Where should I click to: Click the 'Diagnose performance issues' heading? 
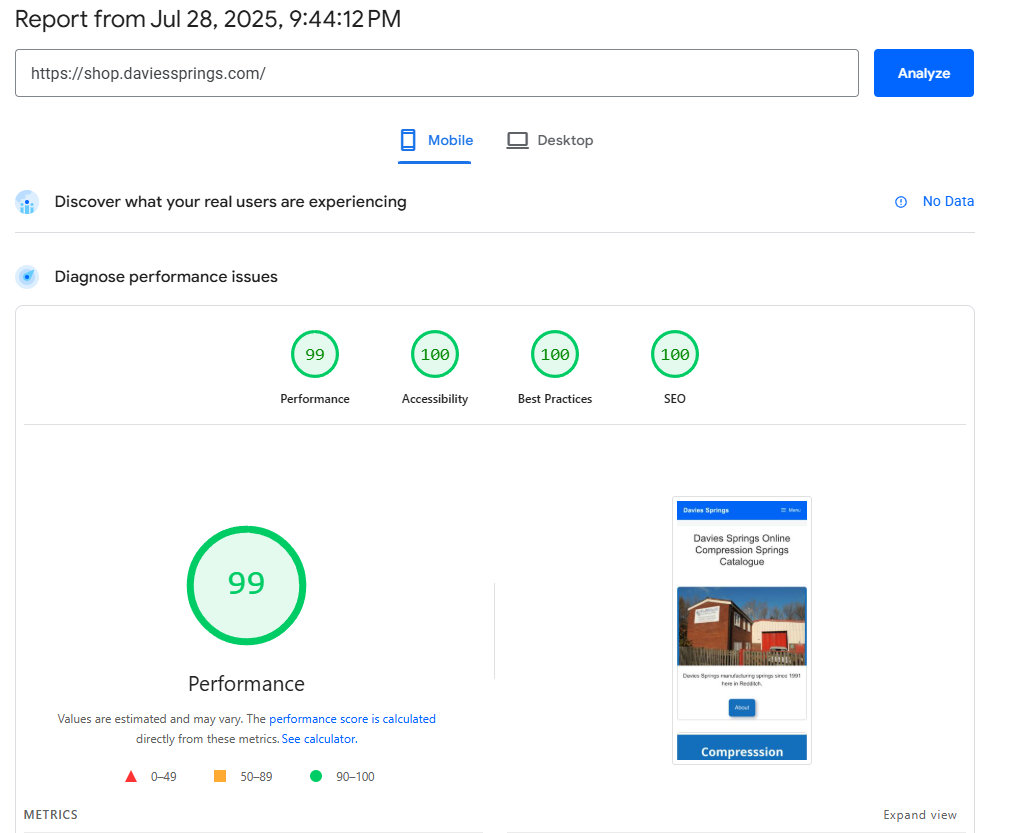(x=166, y=277)
